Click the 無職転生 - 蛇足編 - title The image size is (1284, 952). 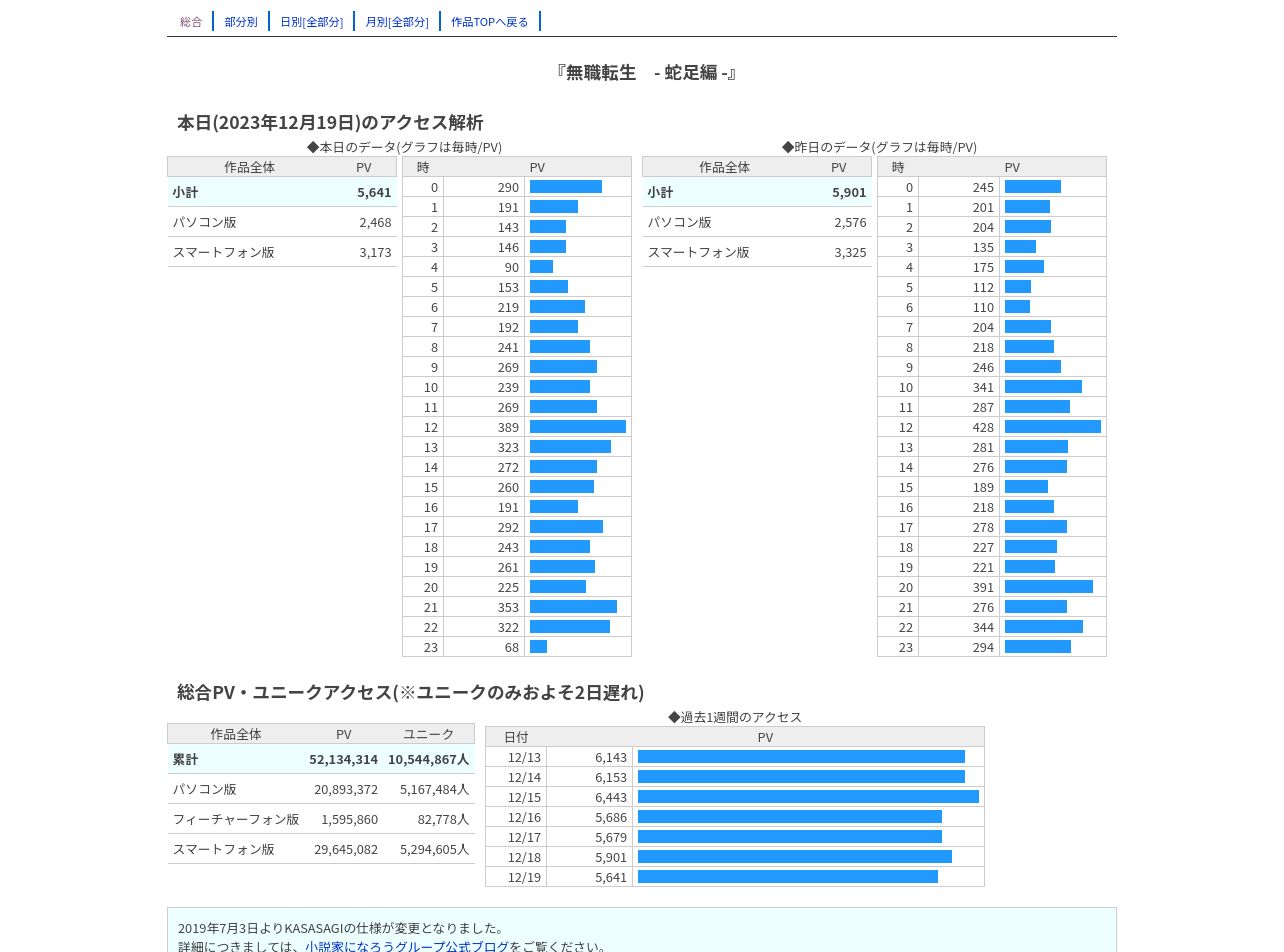pyautogui.click(x=646, y=73)
